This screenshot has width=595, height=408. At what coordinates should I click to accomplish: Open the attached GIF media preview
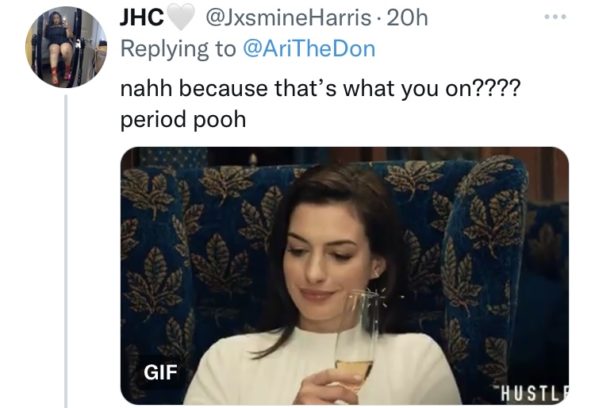pos(344,275)
